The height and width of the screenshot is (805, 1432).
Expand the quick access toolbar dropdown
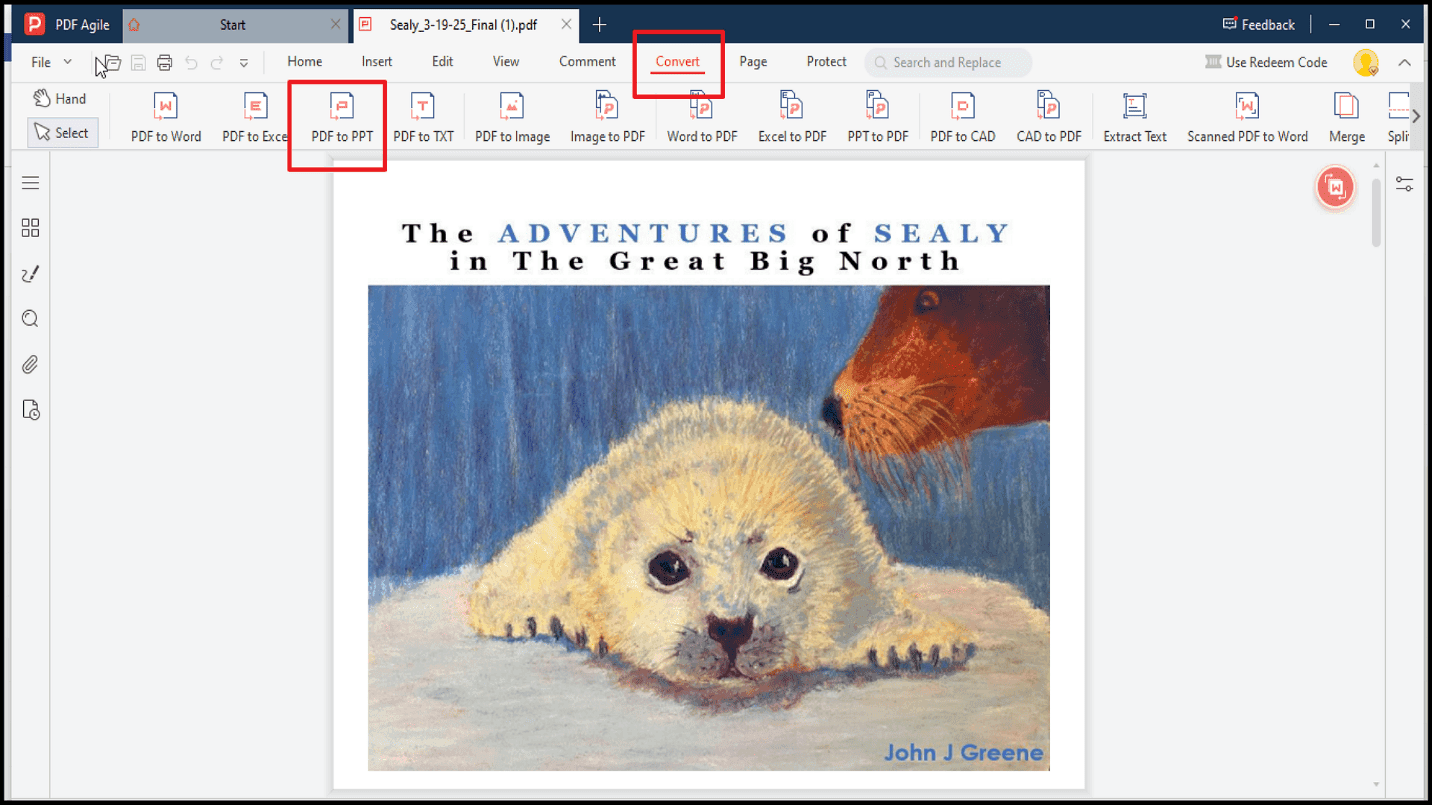(x=243, y=63)
